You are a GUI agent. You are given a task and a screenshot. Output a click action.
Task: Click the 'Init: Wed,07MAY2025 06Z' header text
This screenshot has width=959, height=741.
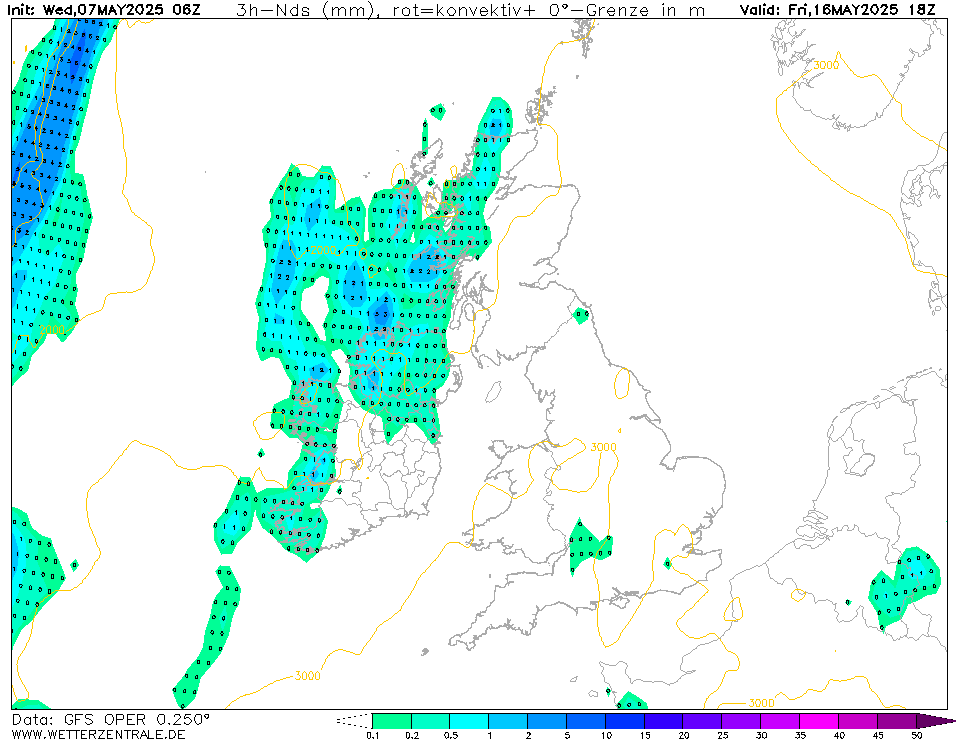(103, 10)
